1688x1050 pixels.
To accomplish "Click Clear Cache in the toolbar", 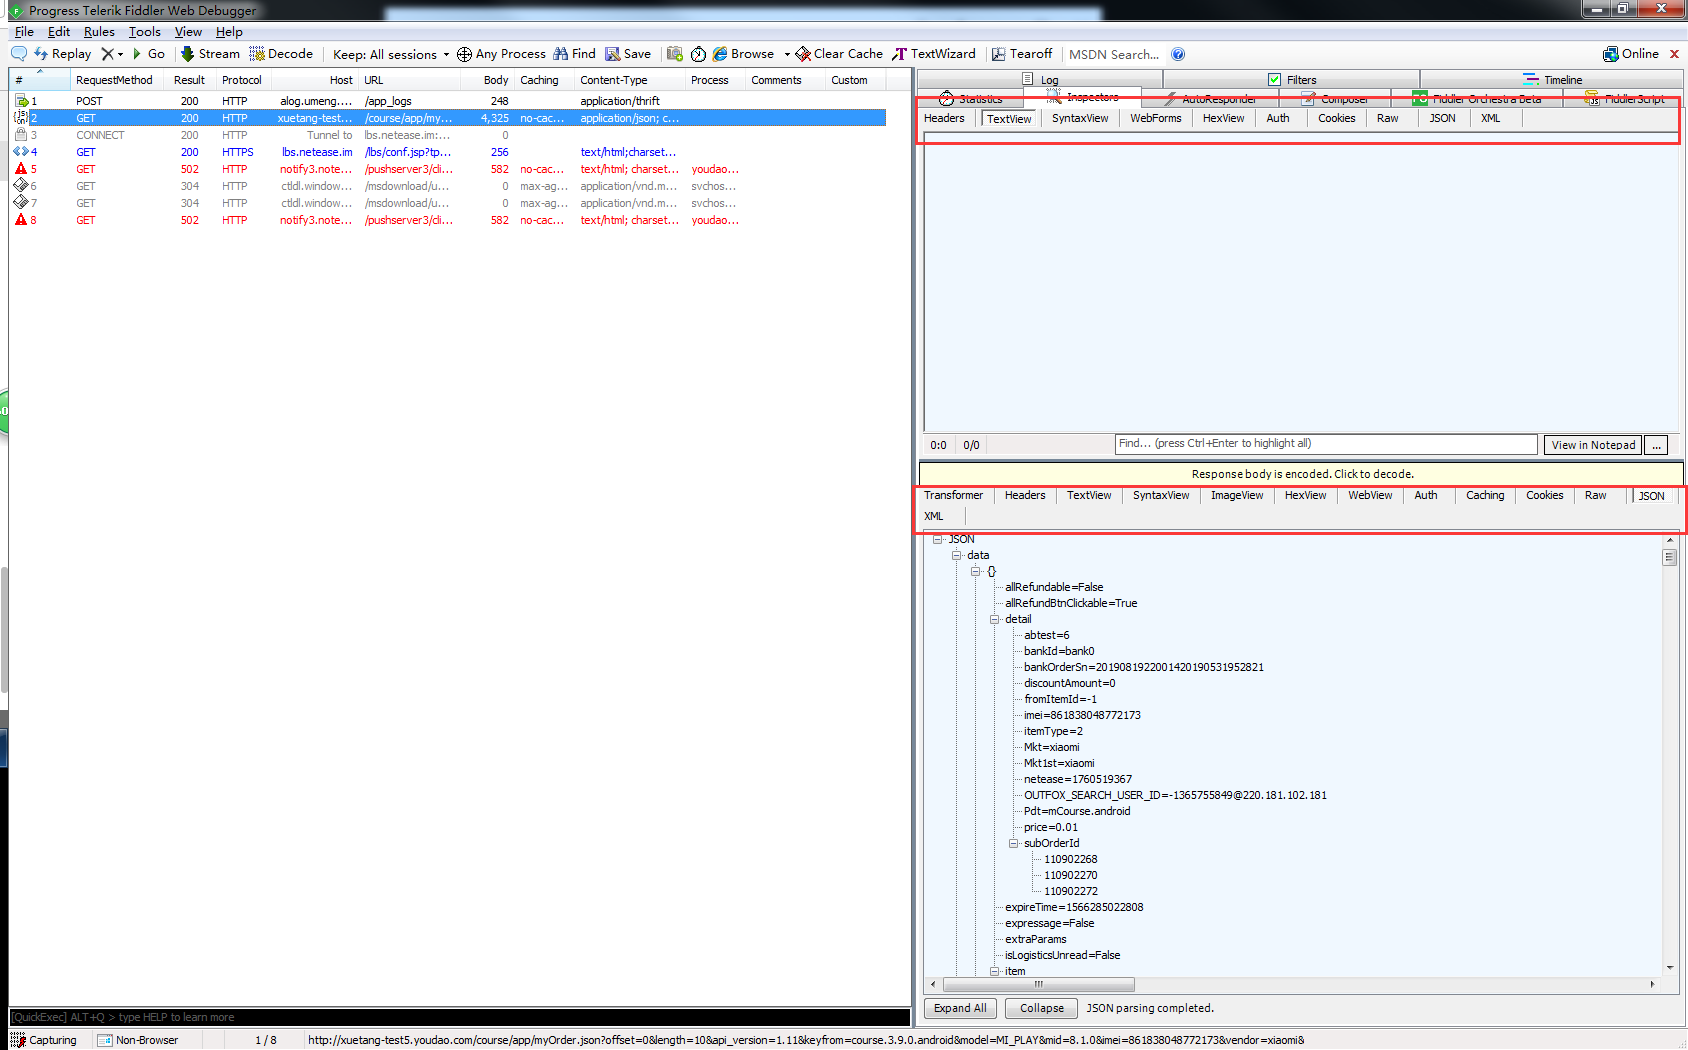I will (x=839, y=54).
